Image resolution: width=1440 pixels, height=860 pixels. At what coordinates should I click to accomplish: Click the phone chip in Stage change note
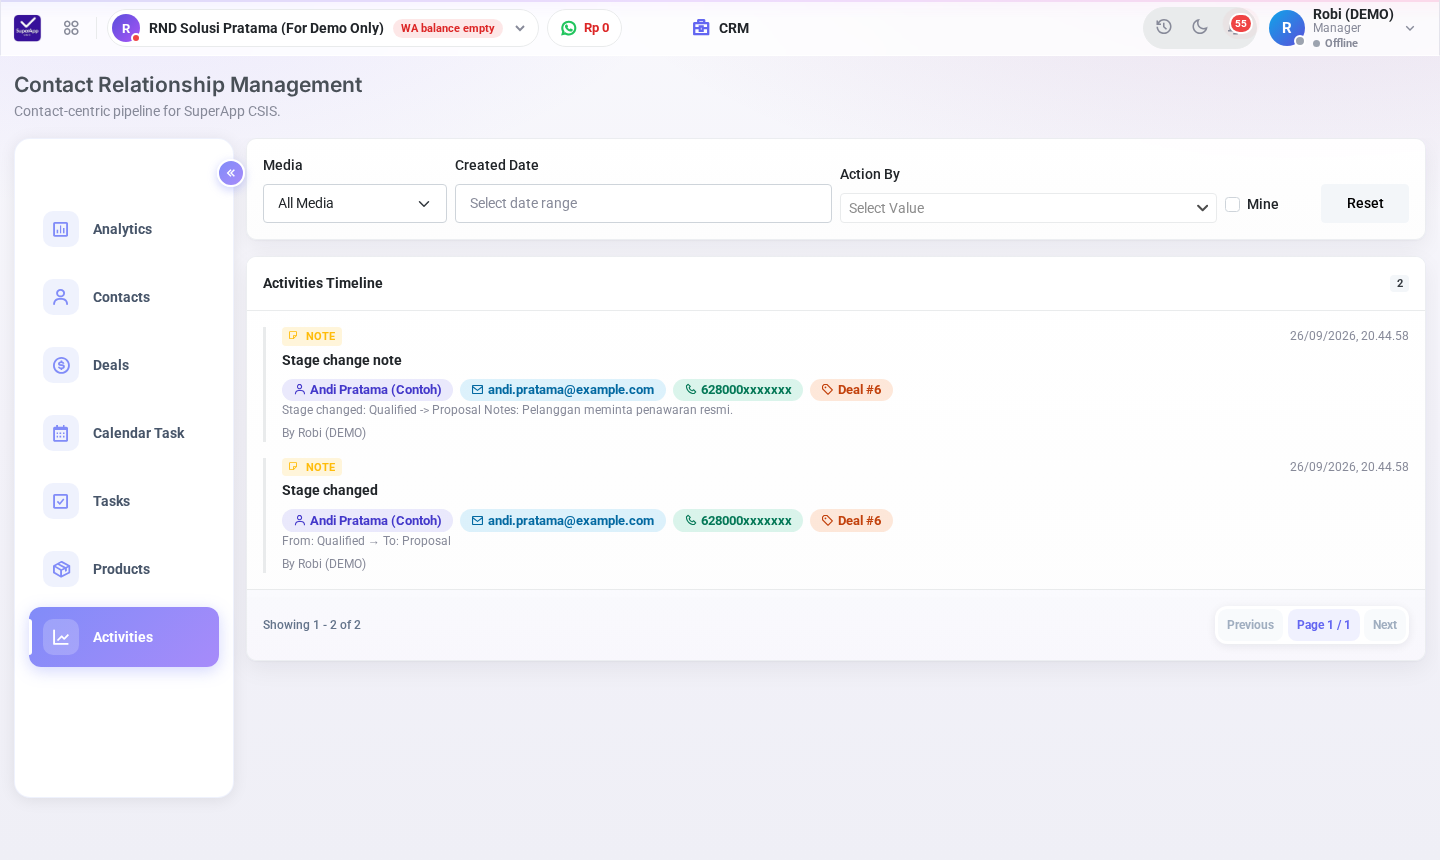[x=738, y=390]
